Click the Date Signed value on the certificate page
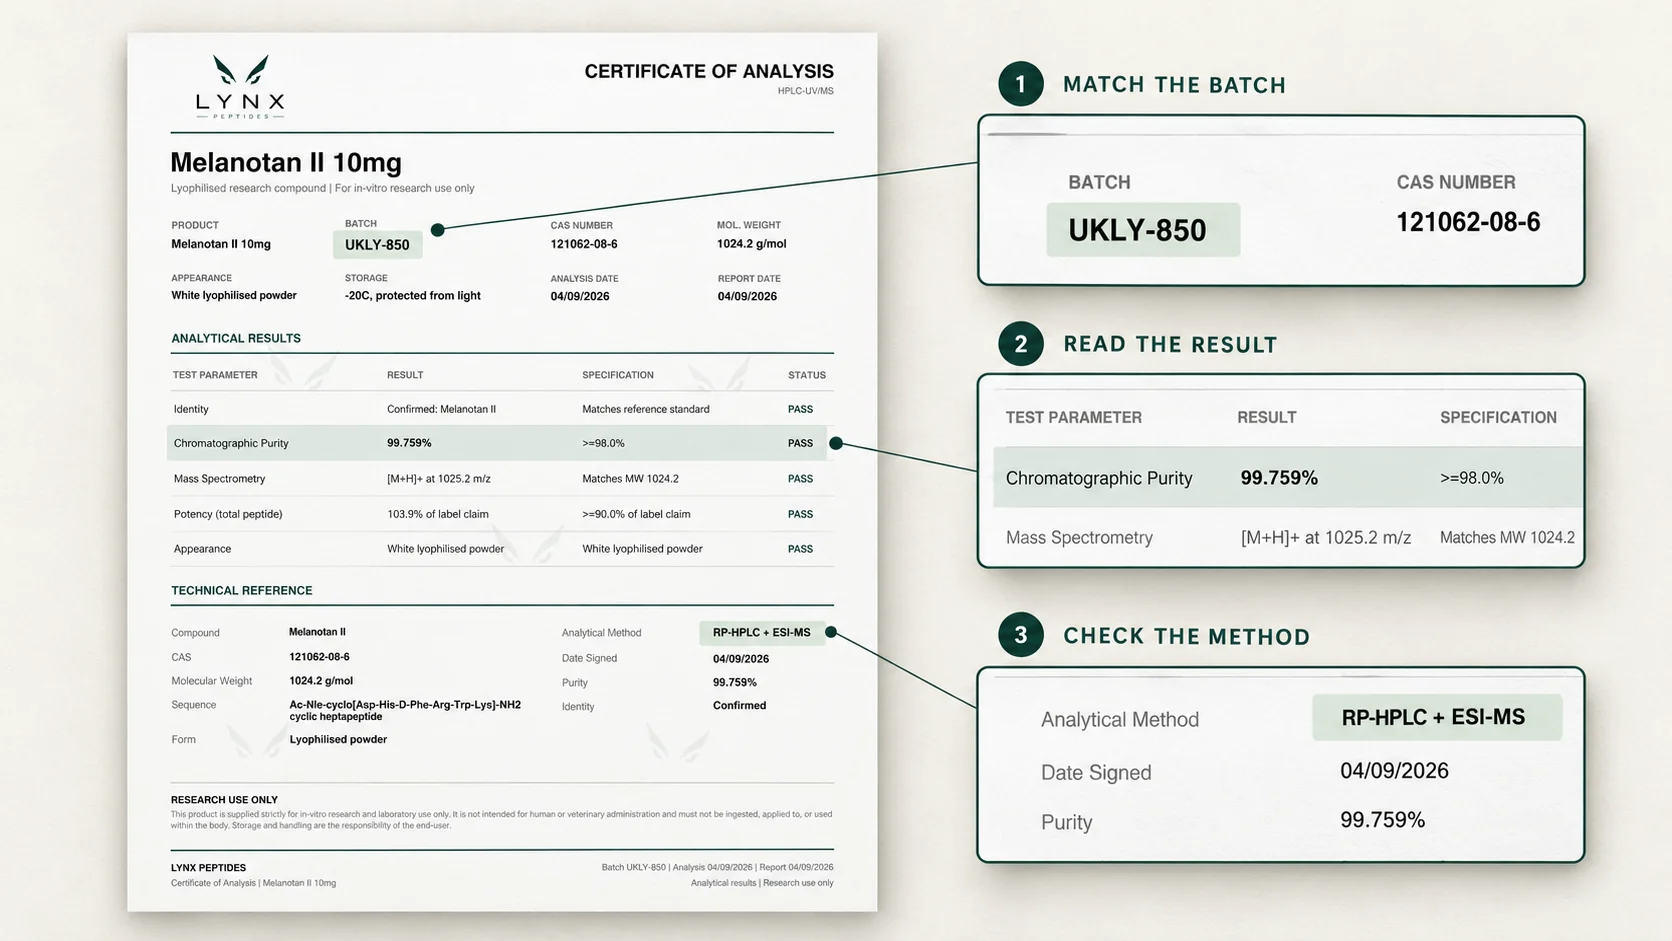This screenshot has height=941, width=1672. coord(741,659)
